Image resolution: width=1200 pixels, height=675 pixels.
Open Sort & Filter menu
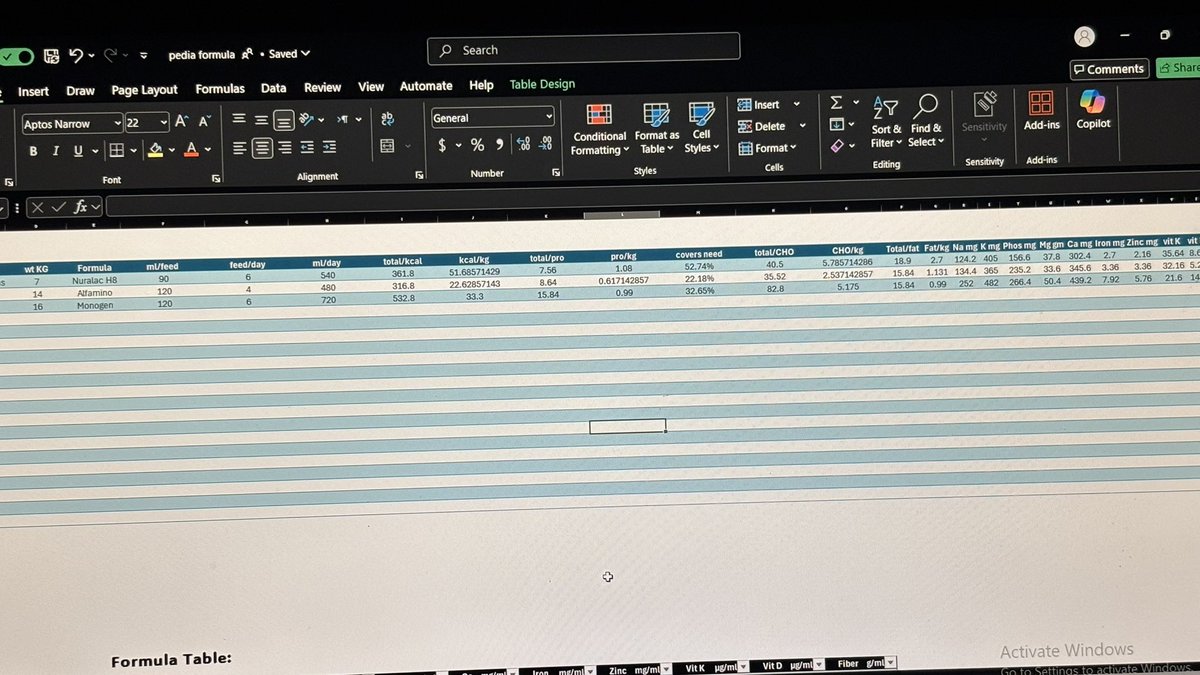tap(886, 122)
